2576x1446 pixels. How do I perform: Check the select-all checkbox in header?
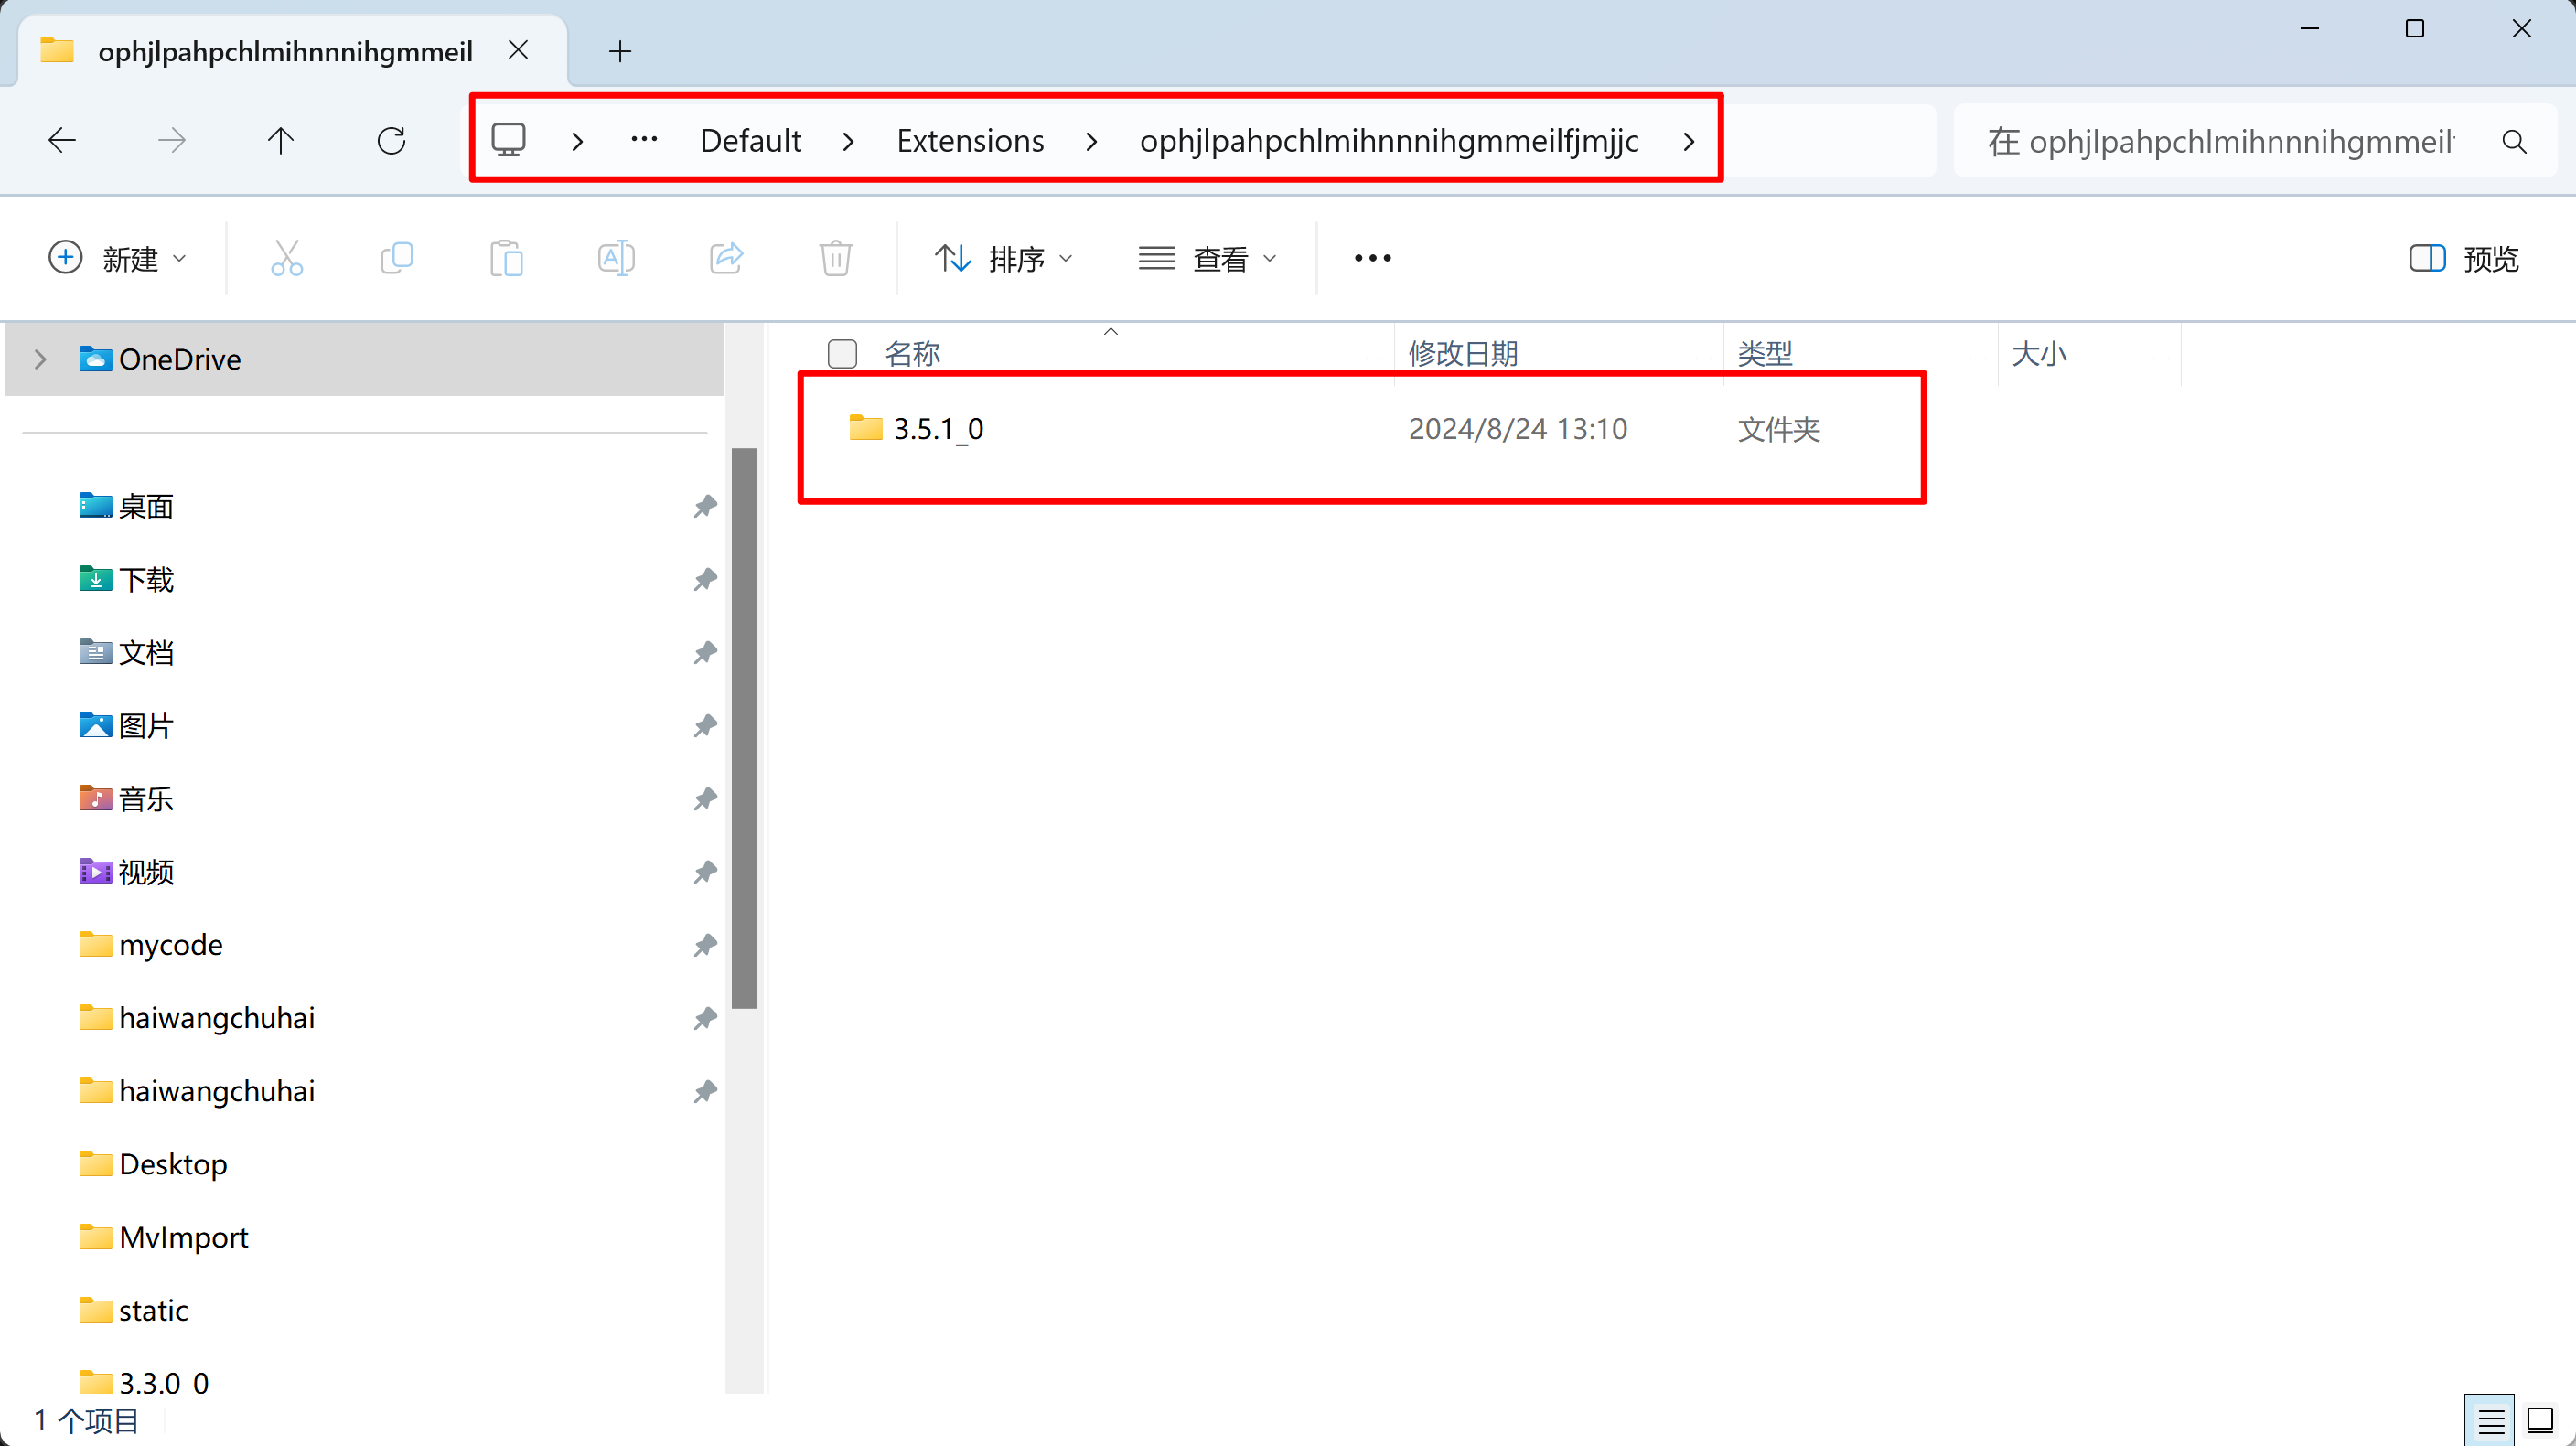click(842, 354)
